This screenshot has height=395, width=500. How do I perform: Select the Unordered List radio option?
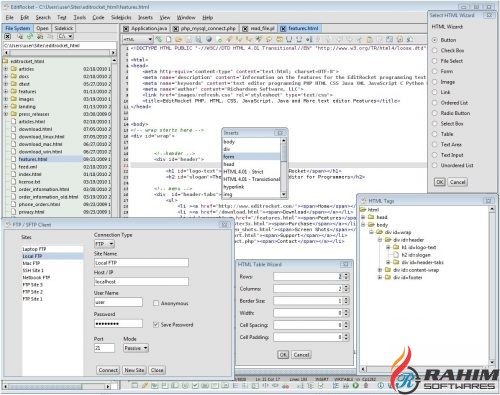pos(435,165)
